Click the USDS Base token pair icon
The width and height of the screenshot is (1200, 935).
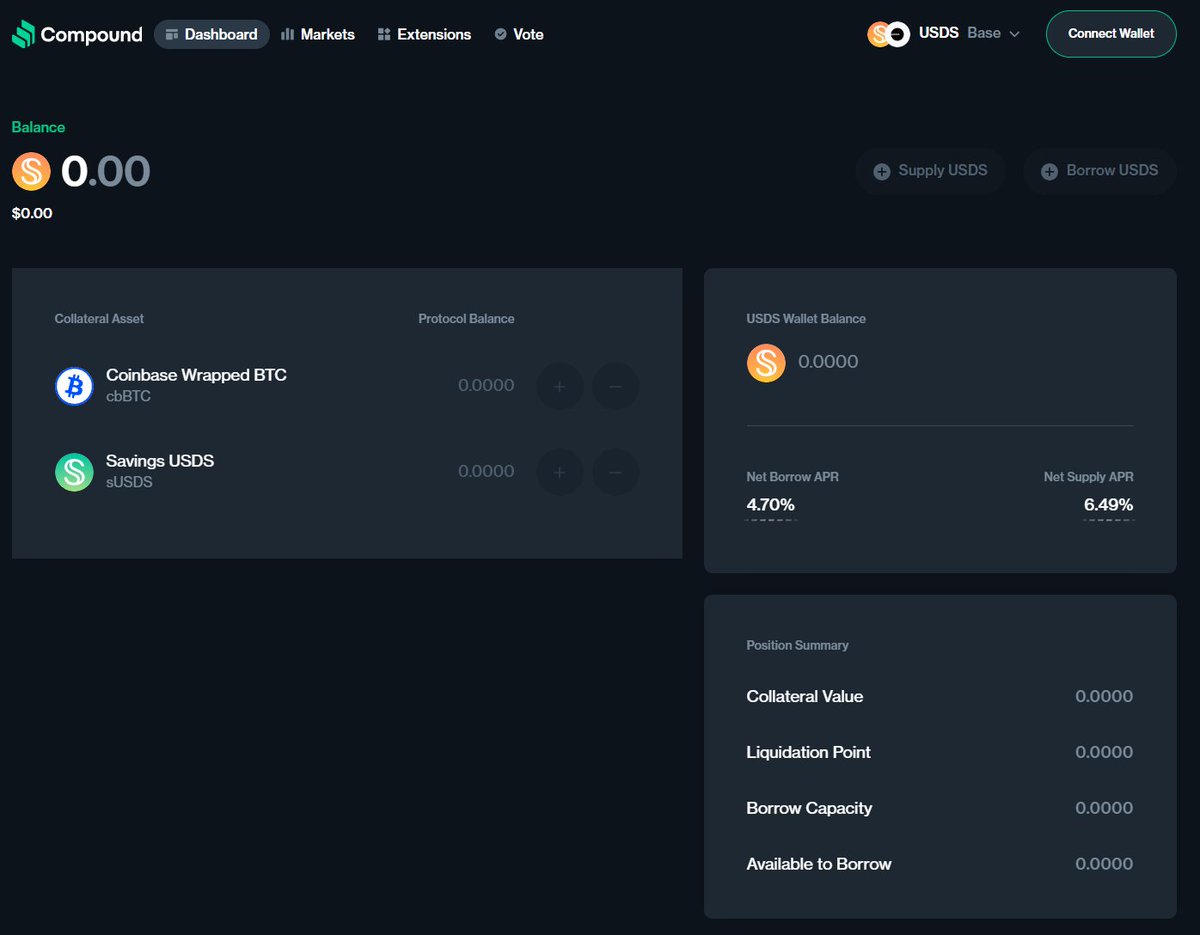point(888,34)
